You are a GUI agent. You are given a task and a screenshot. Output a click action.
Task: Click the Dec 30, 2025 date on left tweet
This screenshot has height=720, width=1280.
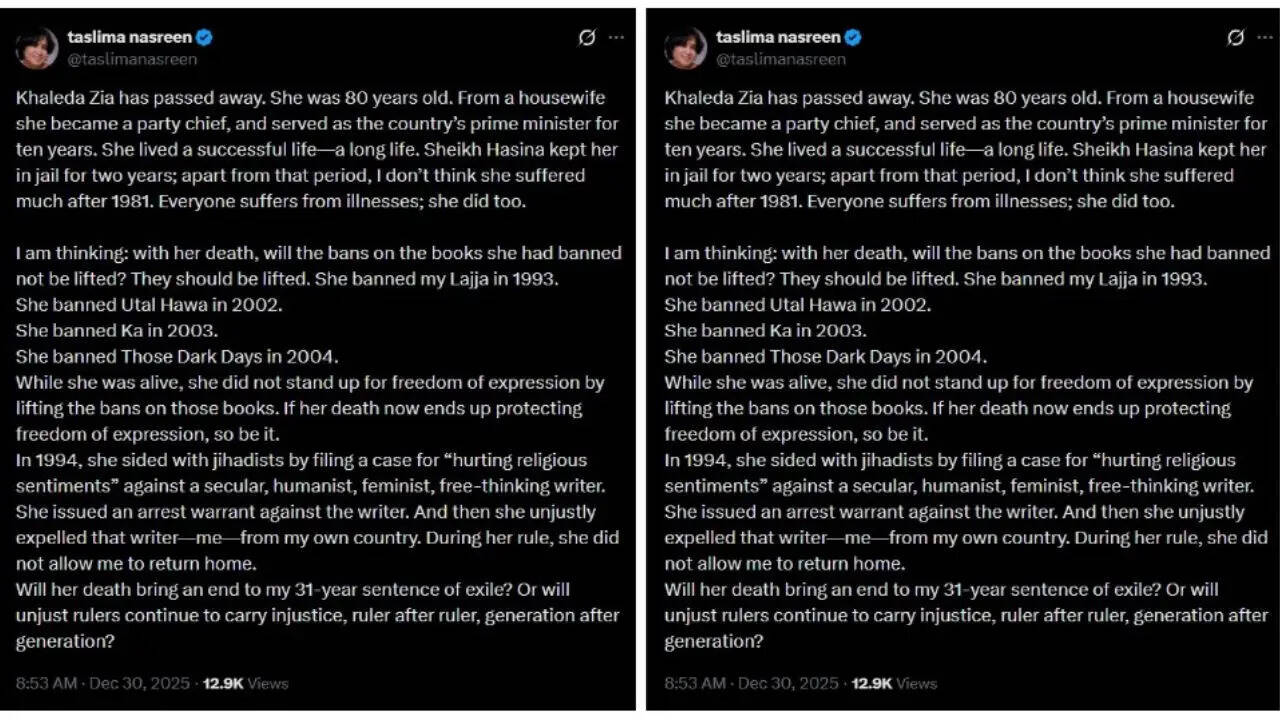[x=139, y=684]
